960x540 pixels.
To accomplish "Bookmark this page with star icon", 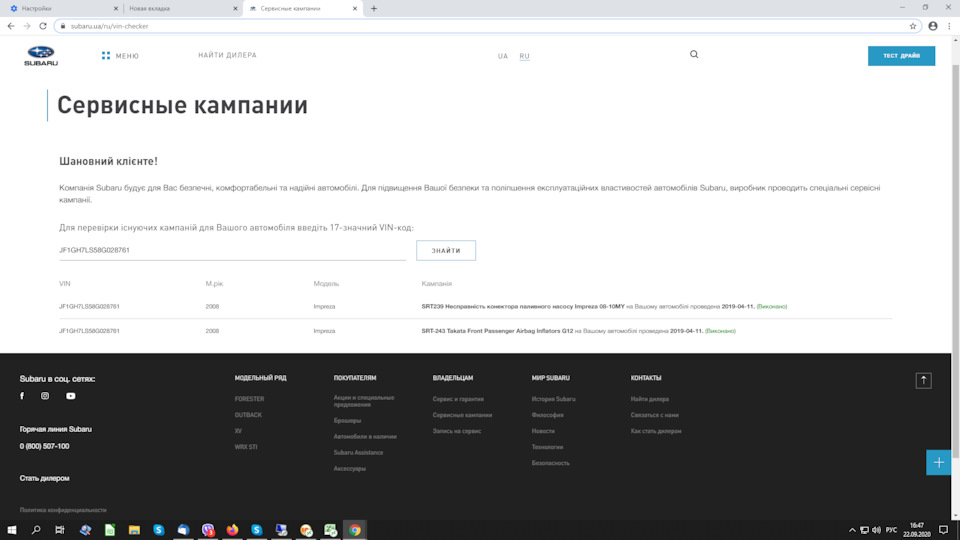I will pos(912,26).
